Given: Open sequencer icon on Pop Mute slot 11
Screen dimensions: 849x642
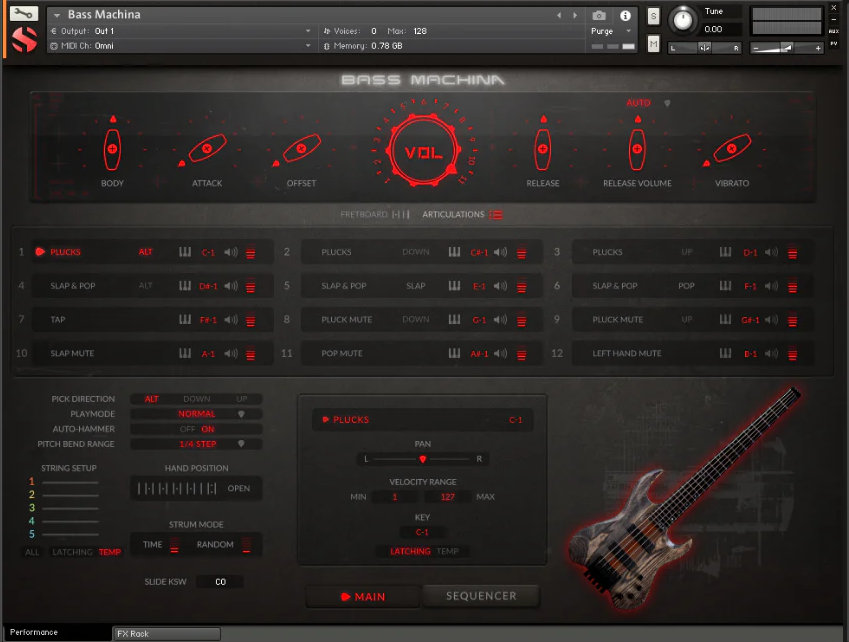Looking at the screenshot, I should [521, 353].
